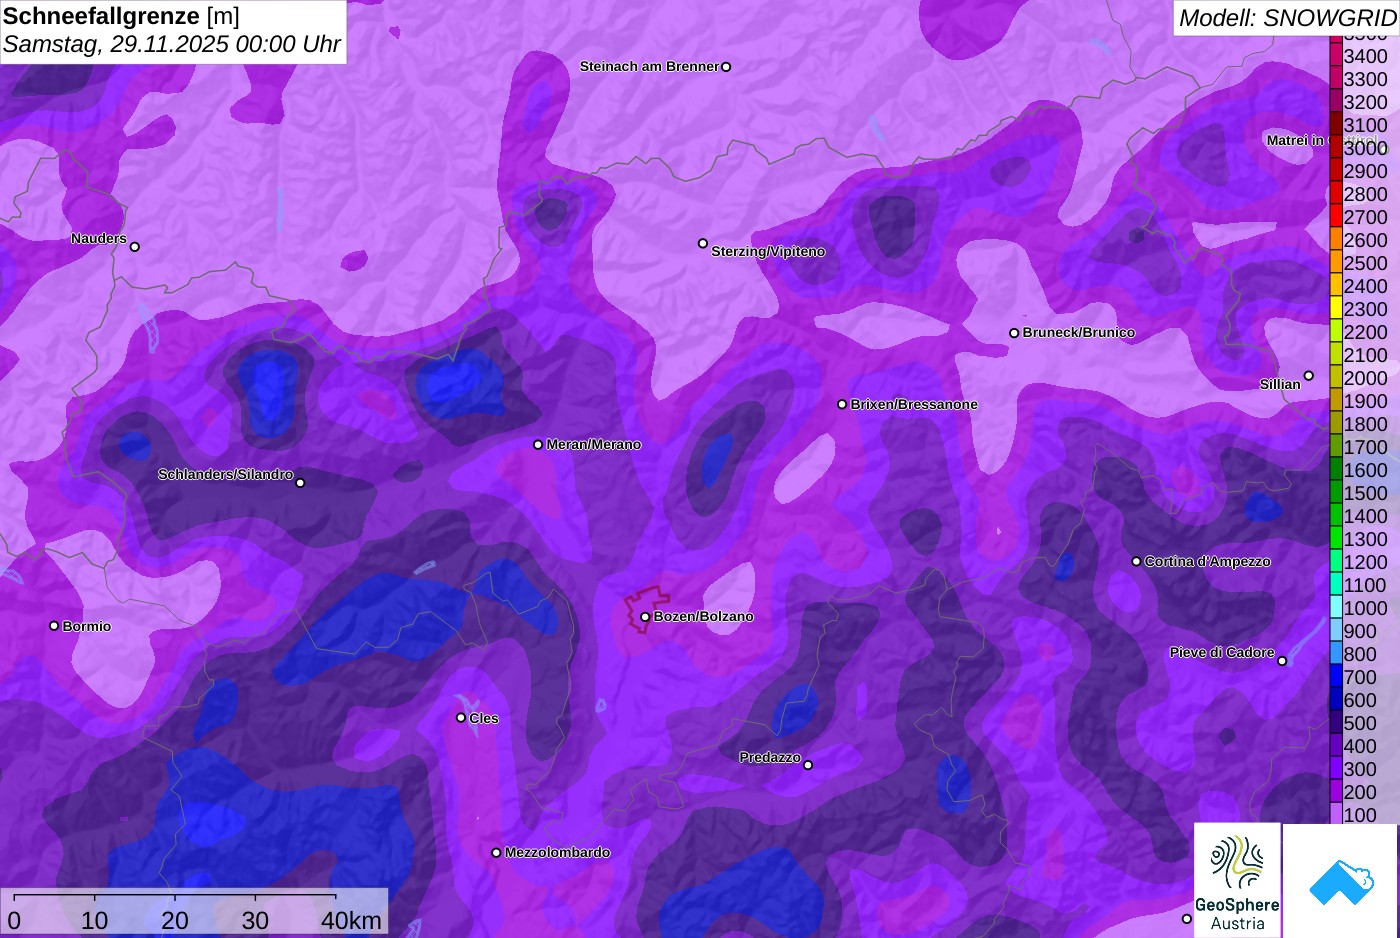
Task: Click the GeoSphere Austria logo
Action: click(x=1237, y=879)
